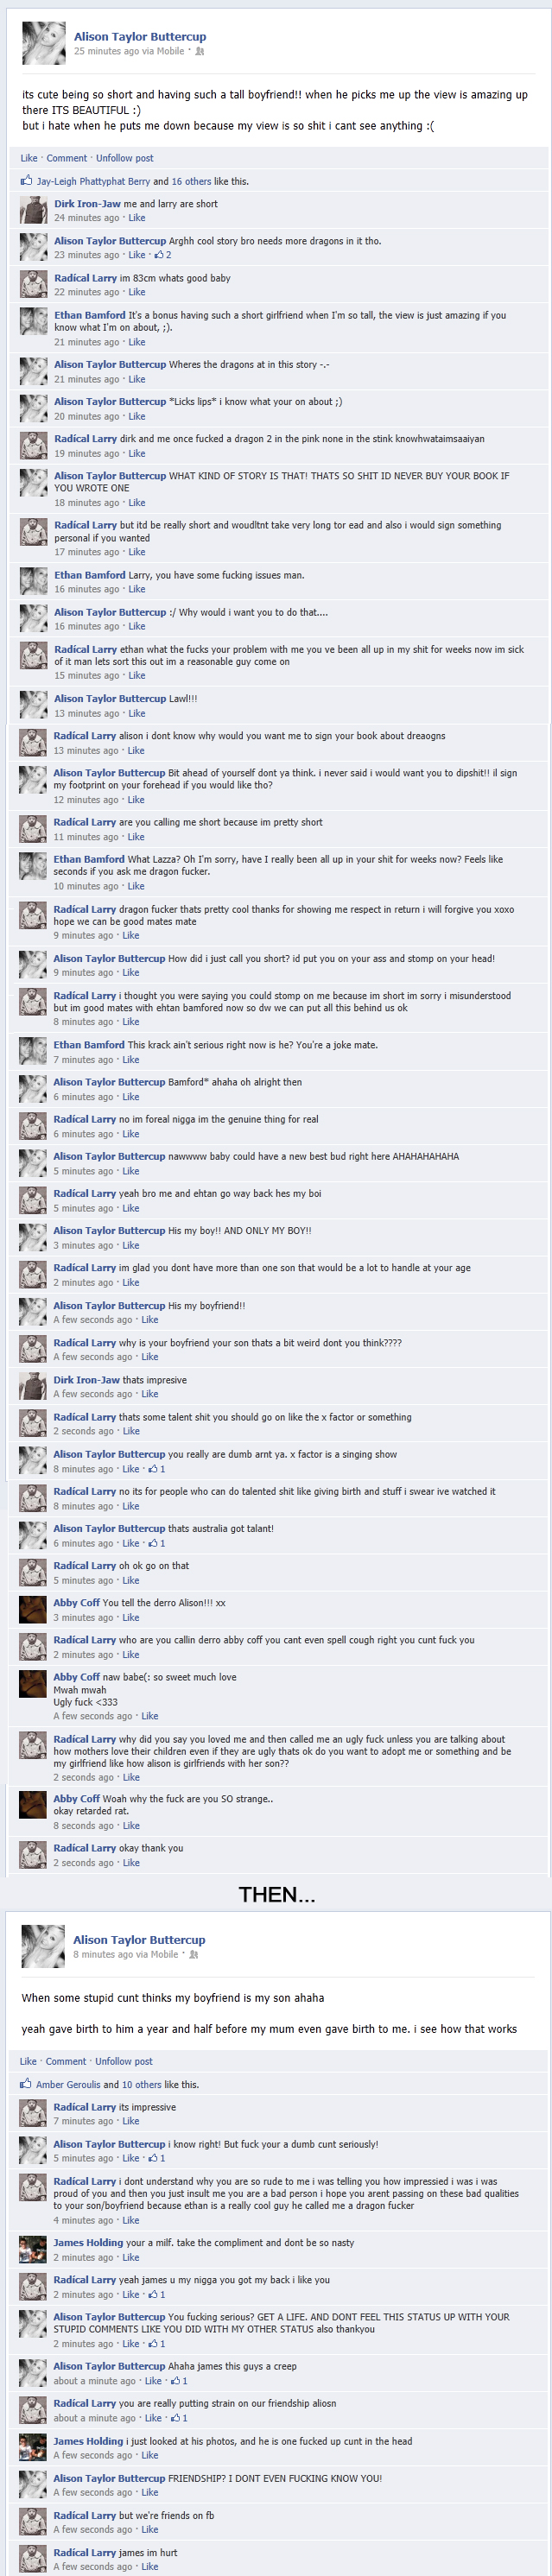This screenshot has width=552, height=2576.
Task: Open Abby Coff's avatar on "You tell the derro Alison" comment
Action: coord(34,1609)
